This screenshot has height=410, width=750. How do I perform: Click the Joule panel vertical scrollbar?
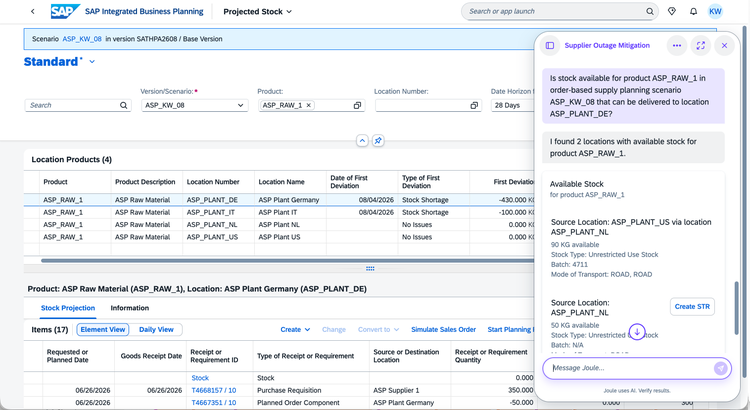click(737, 309)
